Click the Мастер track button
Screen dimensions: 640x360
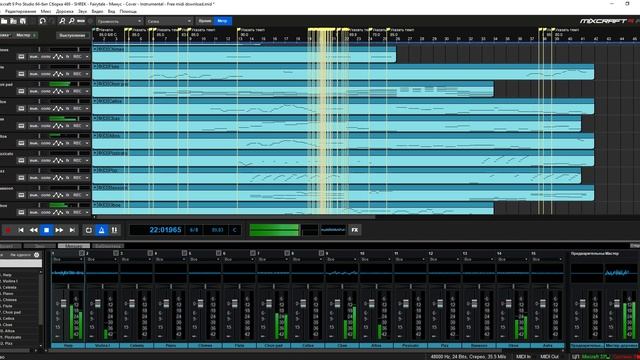click(x=25, y=36)
